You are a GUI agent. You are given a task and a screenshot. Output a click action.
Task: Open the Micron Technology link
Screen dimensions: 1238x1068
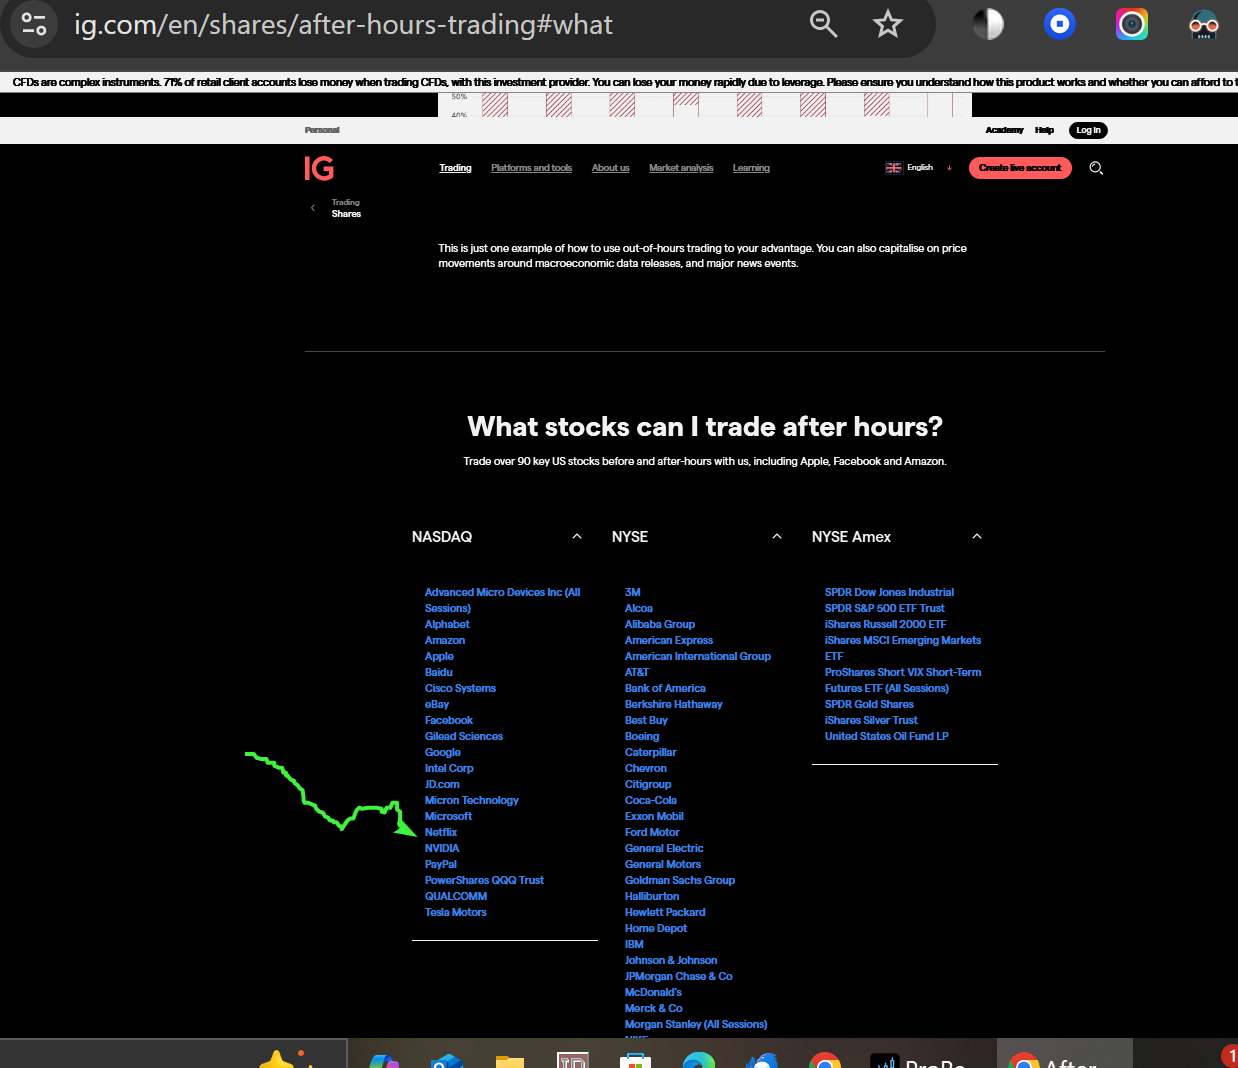(x=472, y=800)
